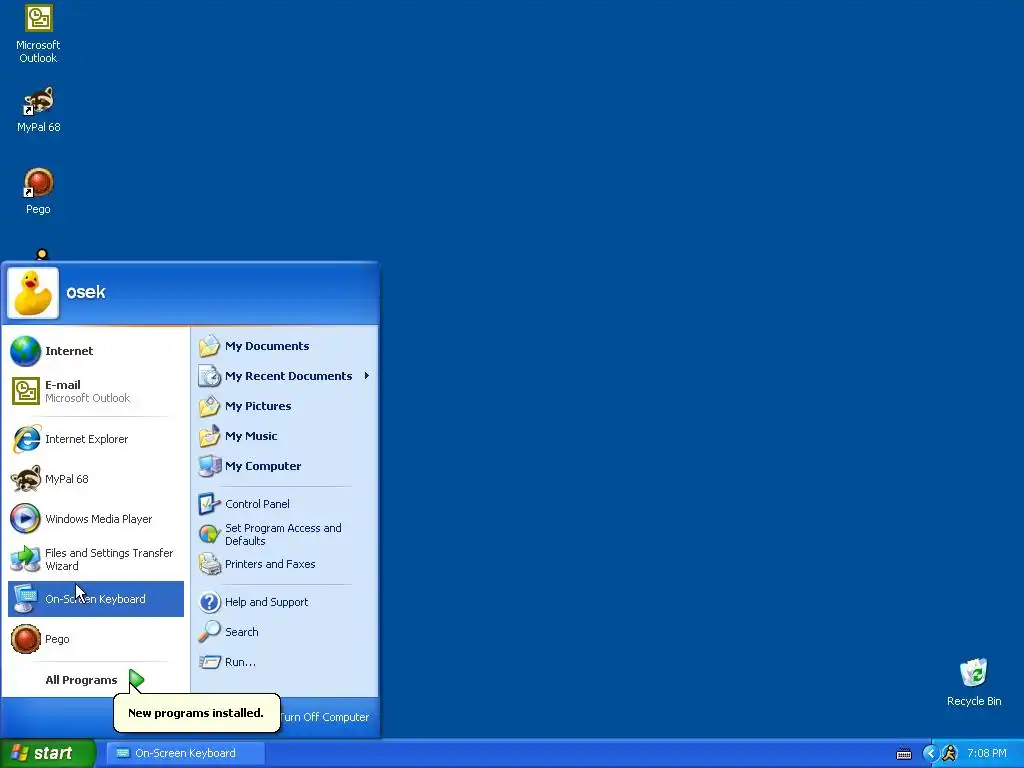Launch On-Screen Keyboard from the start menu
This screenshot has width=1024, height=768.
tap(96, 599)
